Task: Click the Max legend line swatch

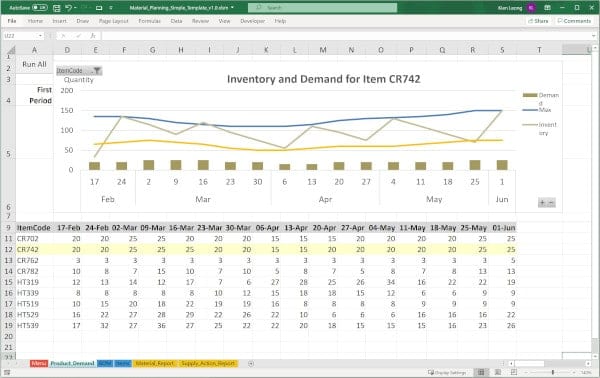Action: [x=530, y=110]
